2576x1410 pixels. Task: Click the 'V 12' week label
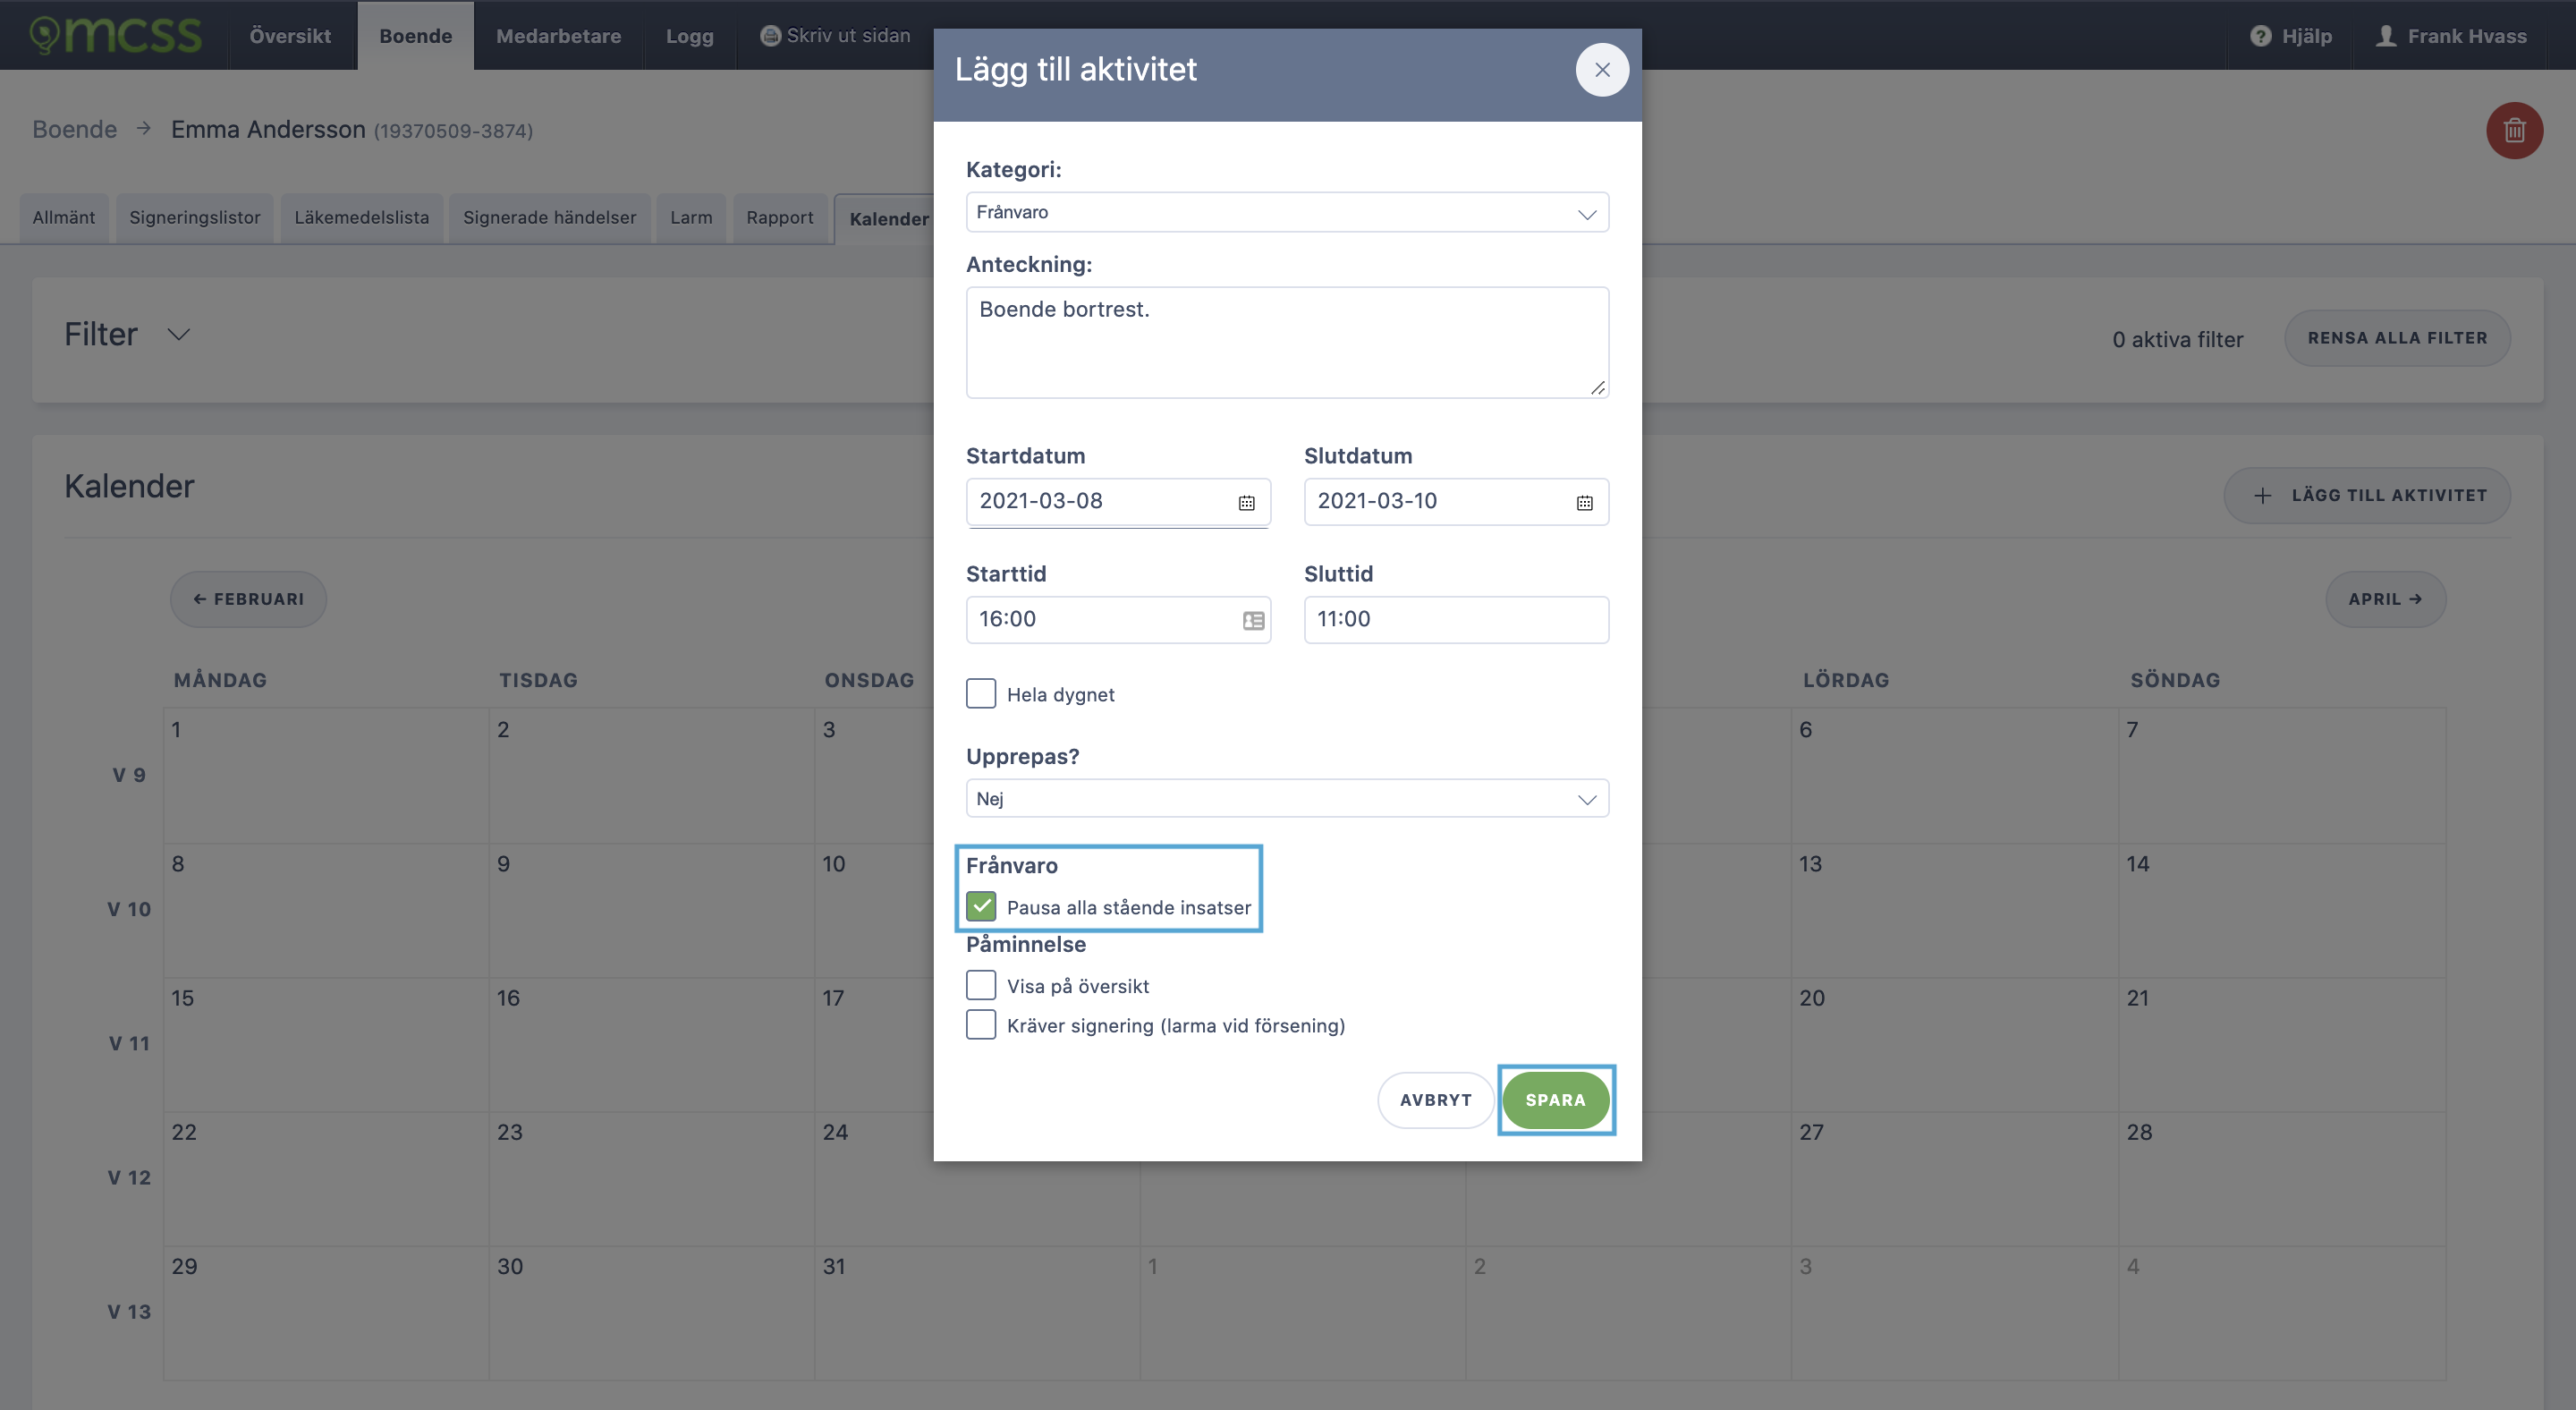point(129,1178)
